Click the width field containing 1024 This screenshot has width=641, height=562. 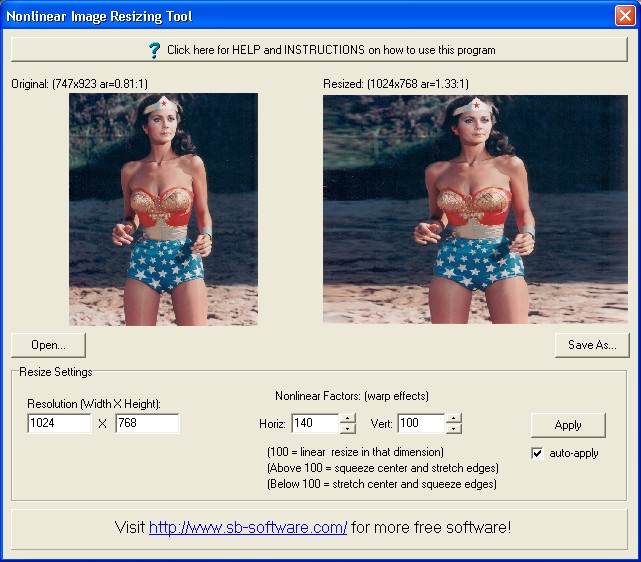[x=59, y=423]
